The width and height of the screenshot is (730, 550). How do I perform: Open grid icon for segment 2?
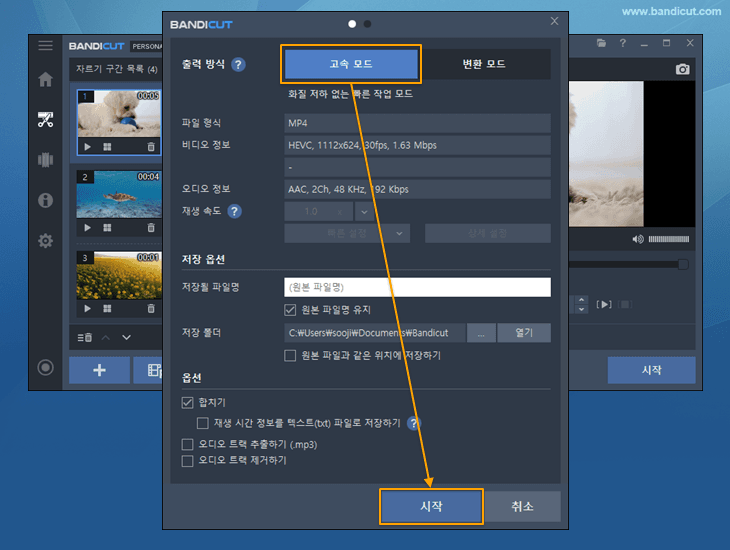[107, 228]
